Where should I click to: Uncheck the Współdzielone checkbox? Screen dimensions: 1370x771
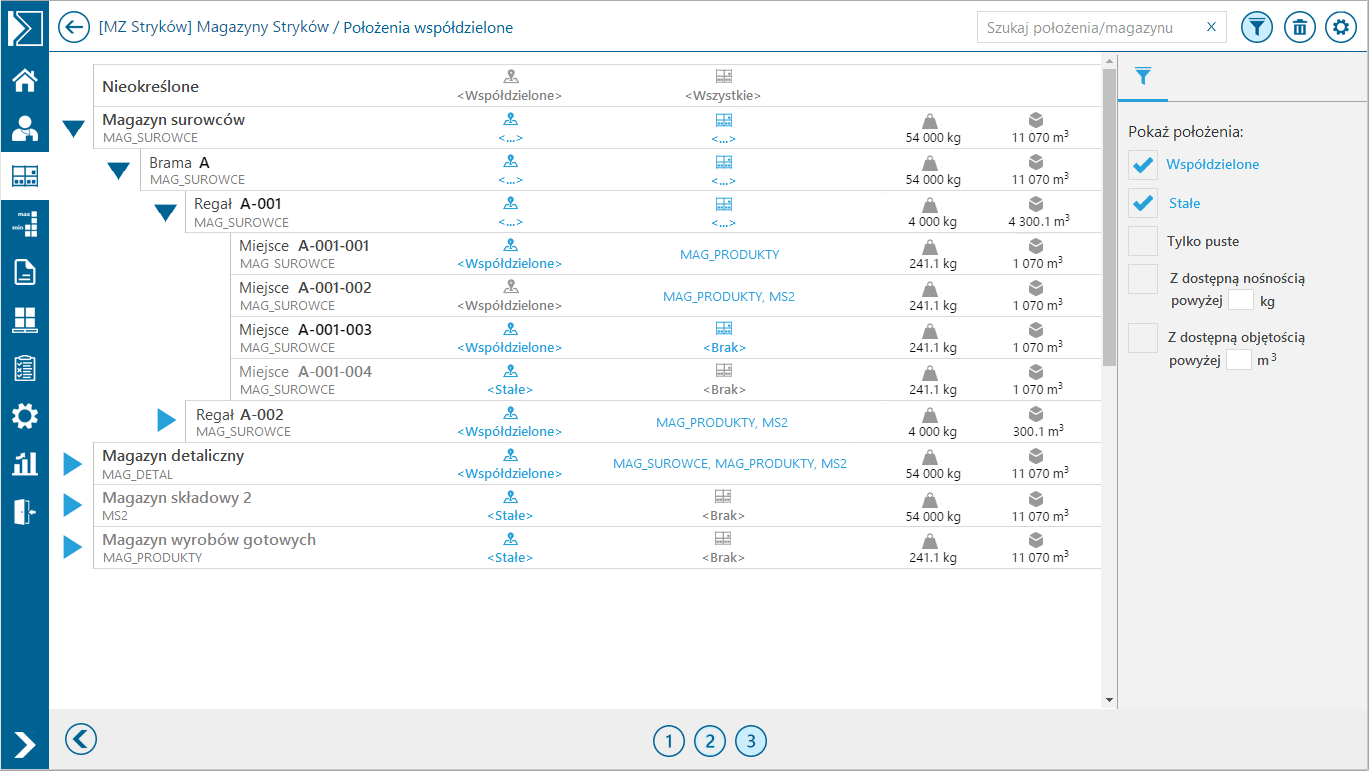1143,165
